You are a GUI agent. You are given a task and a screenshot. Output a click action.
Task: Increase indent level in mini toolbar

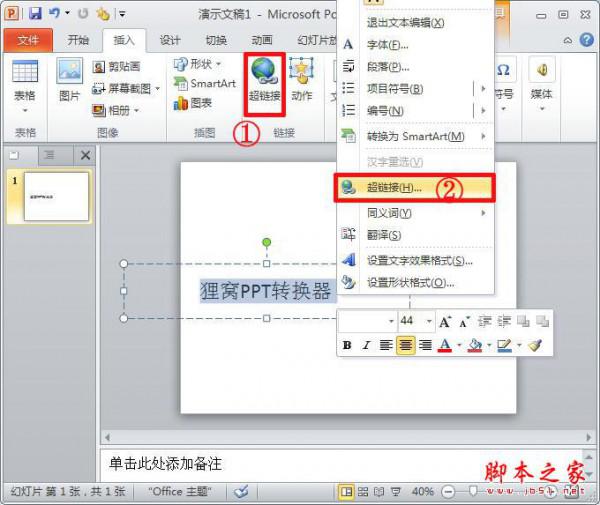(x=504, y=322)
